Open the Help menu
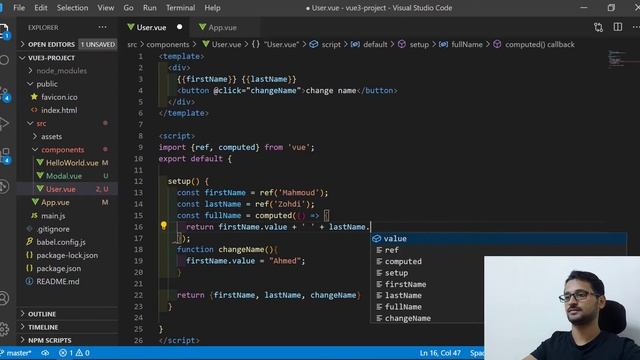The height and width of the screenshot is (360, 640). [212, 8]
